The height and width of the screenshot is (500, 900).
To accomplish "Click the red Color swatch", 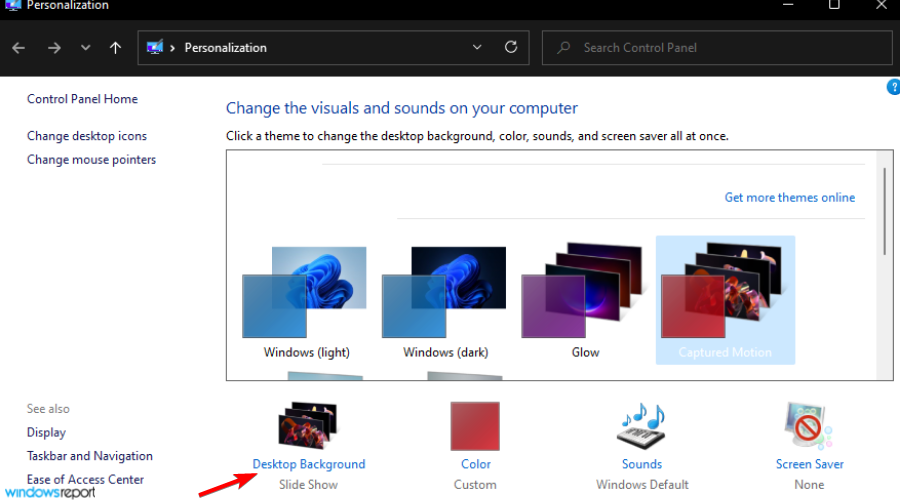I will pyautogui.click(x=475, y=426).
